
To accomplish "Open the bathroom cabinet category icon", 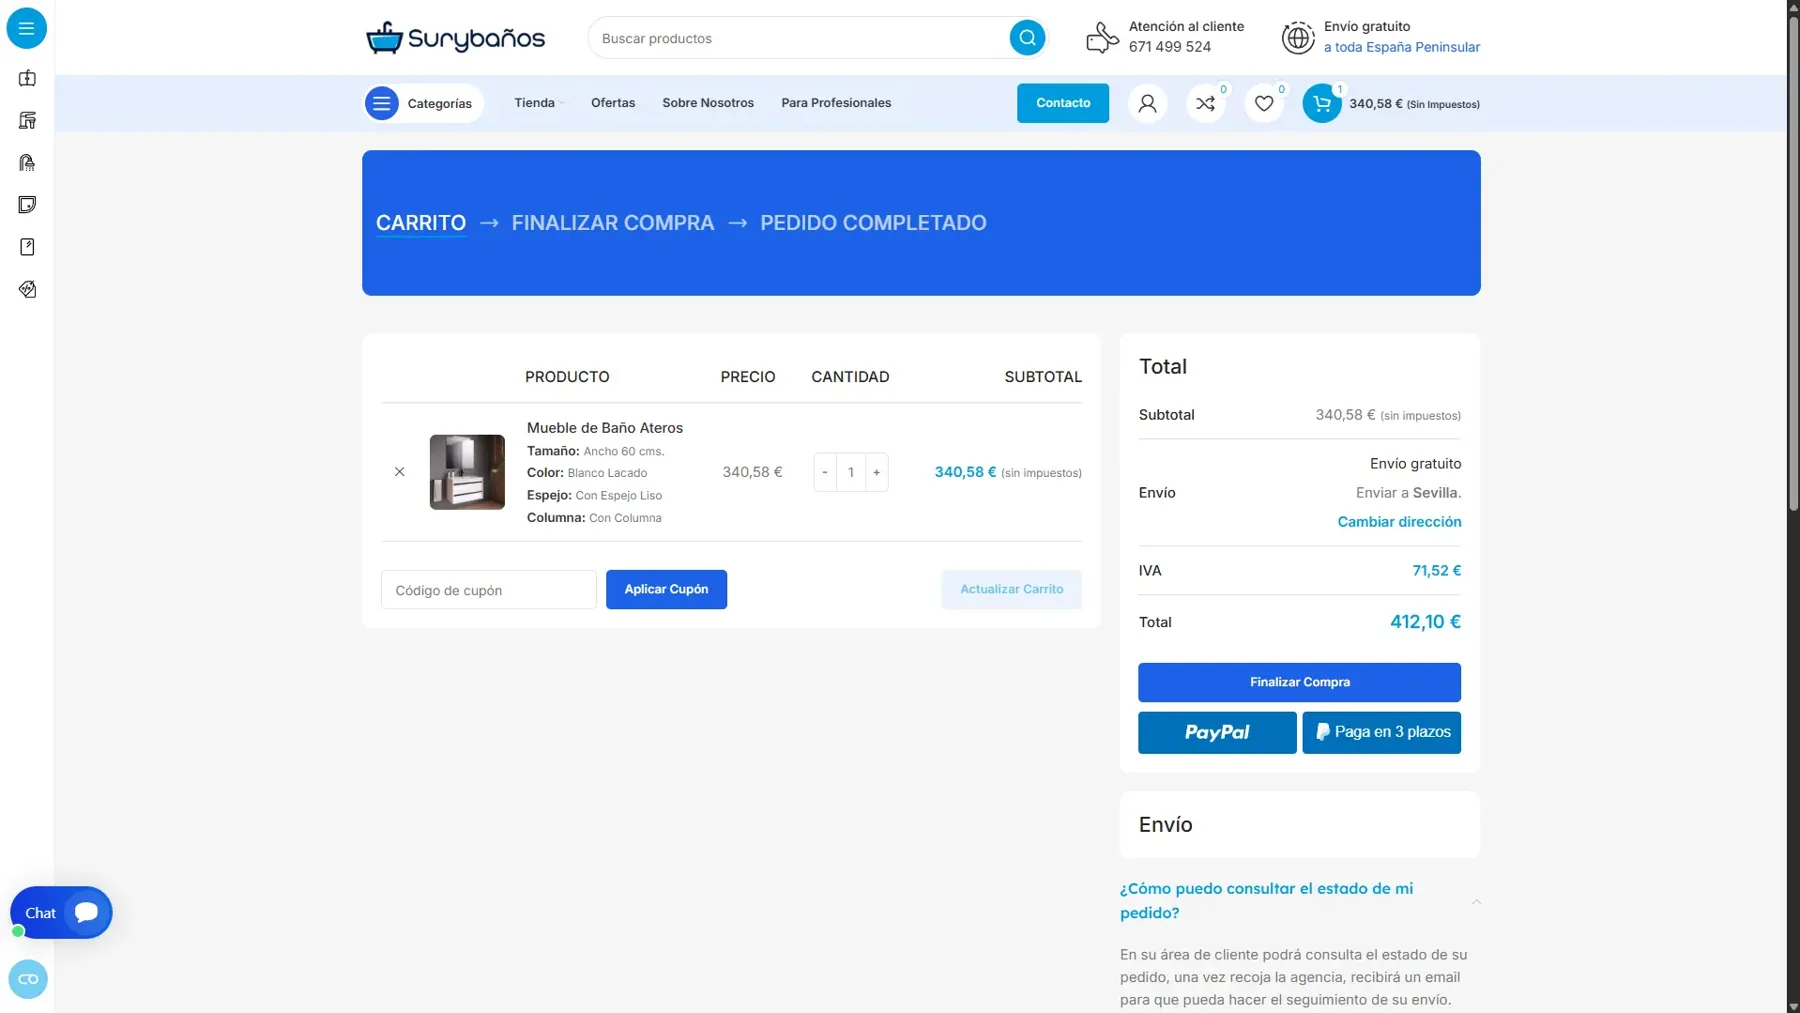I will click(x=27, y=78).
